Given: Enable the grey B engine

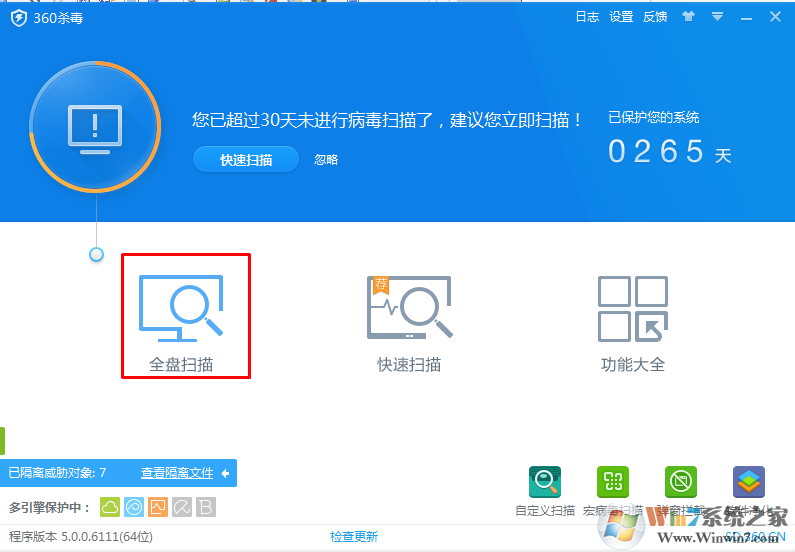Looking at the screenshot, I should [206, 507].
